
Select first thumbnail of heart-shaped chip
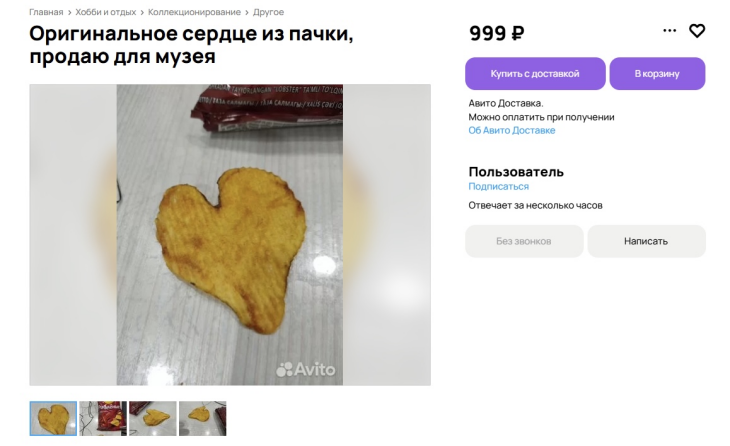coord(53,419)
